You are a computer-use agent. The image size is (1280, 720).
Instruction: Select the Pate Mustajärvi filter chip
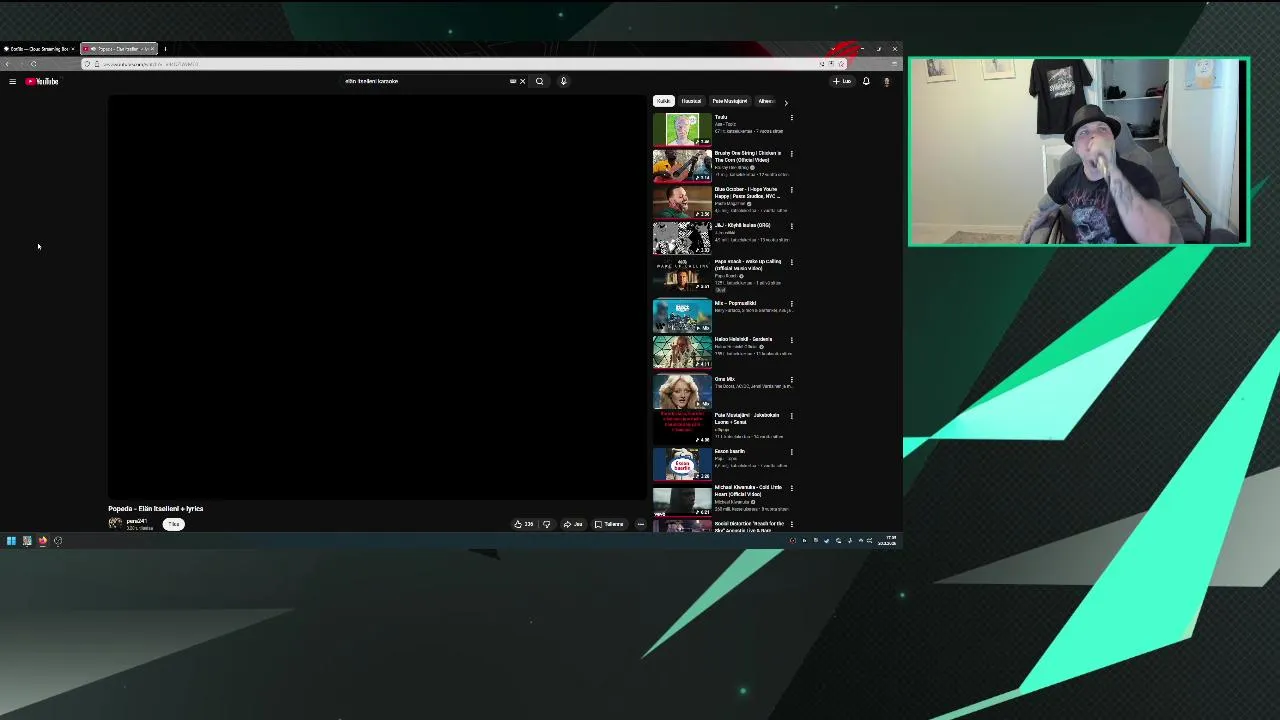(729, 101)
